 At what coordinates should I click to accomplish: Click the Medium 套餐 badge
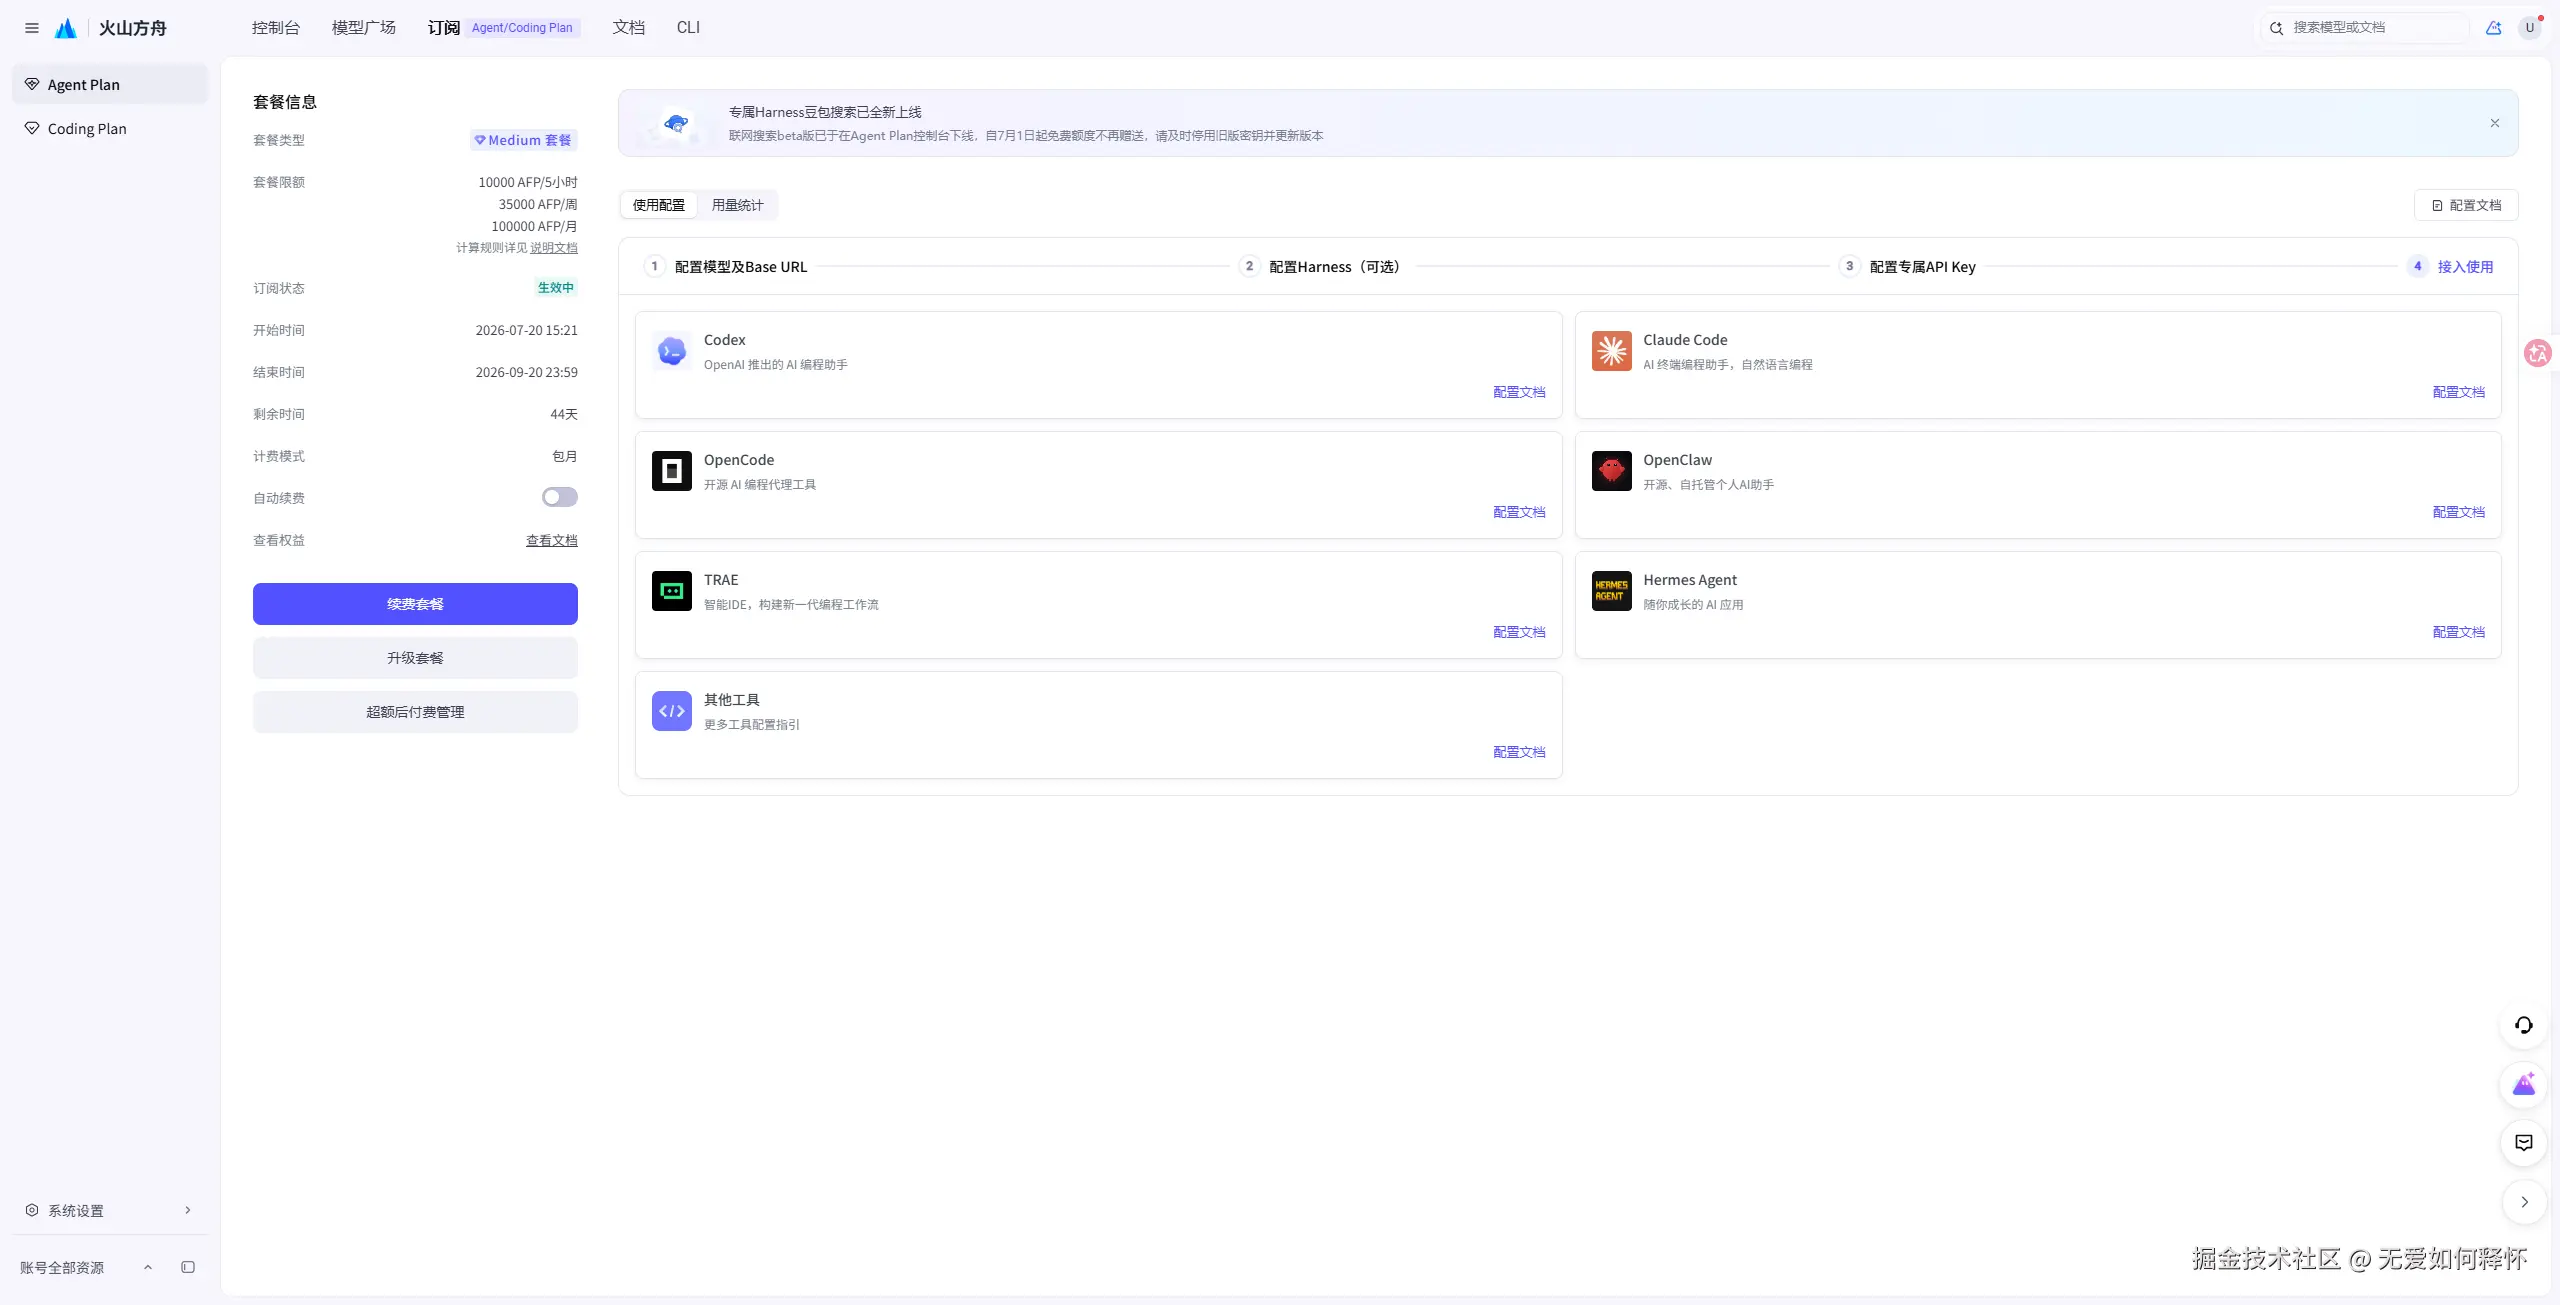pos(524,140)
